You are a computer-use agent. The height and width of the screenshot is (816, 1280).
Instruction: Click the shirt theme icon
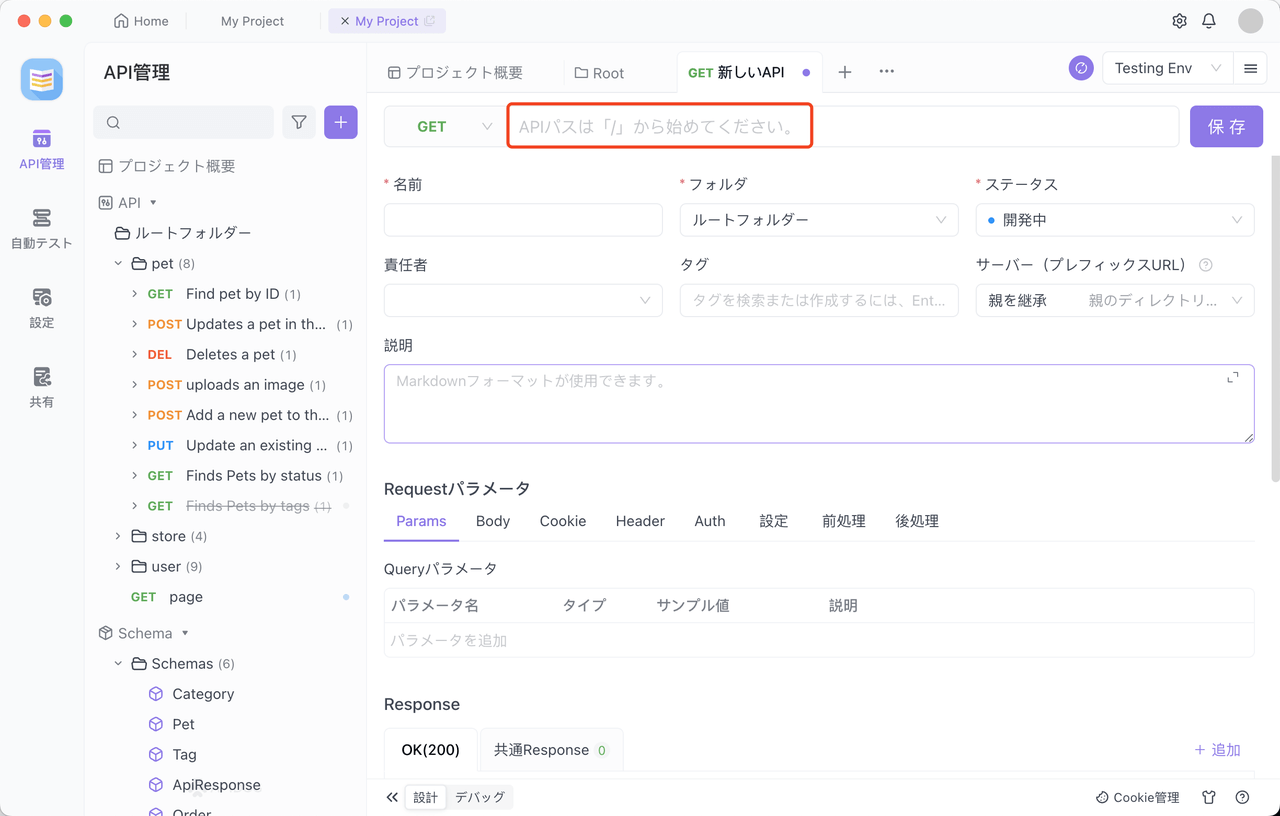click(x=1209, y=797)
